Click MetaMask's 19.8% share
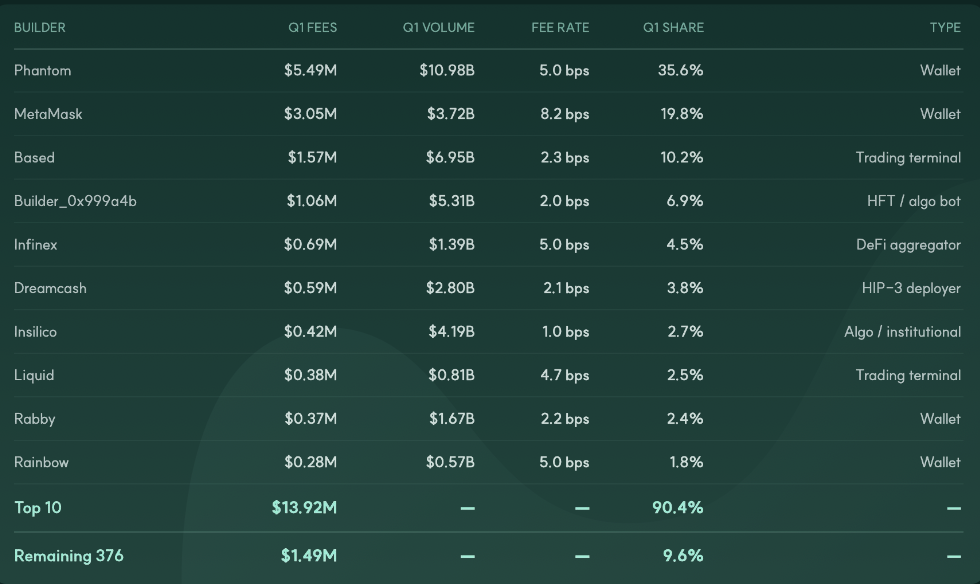Image resolution: width=980 pixels, height=584 pixels. click(682, 114)
